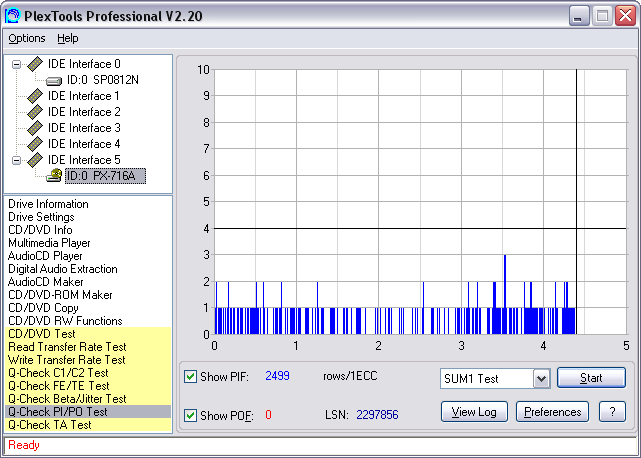Select IDE Interface 4 label

[x=84, y=144]
